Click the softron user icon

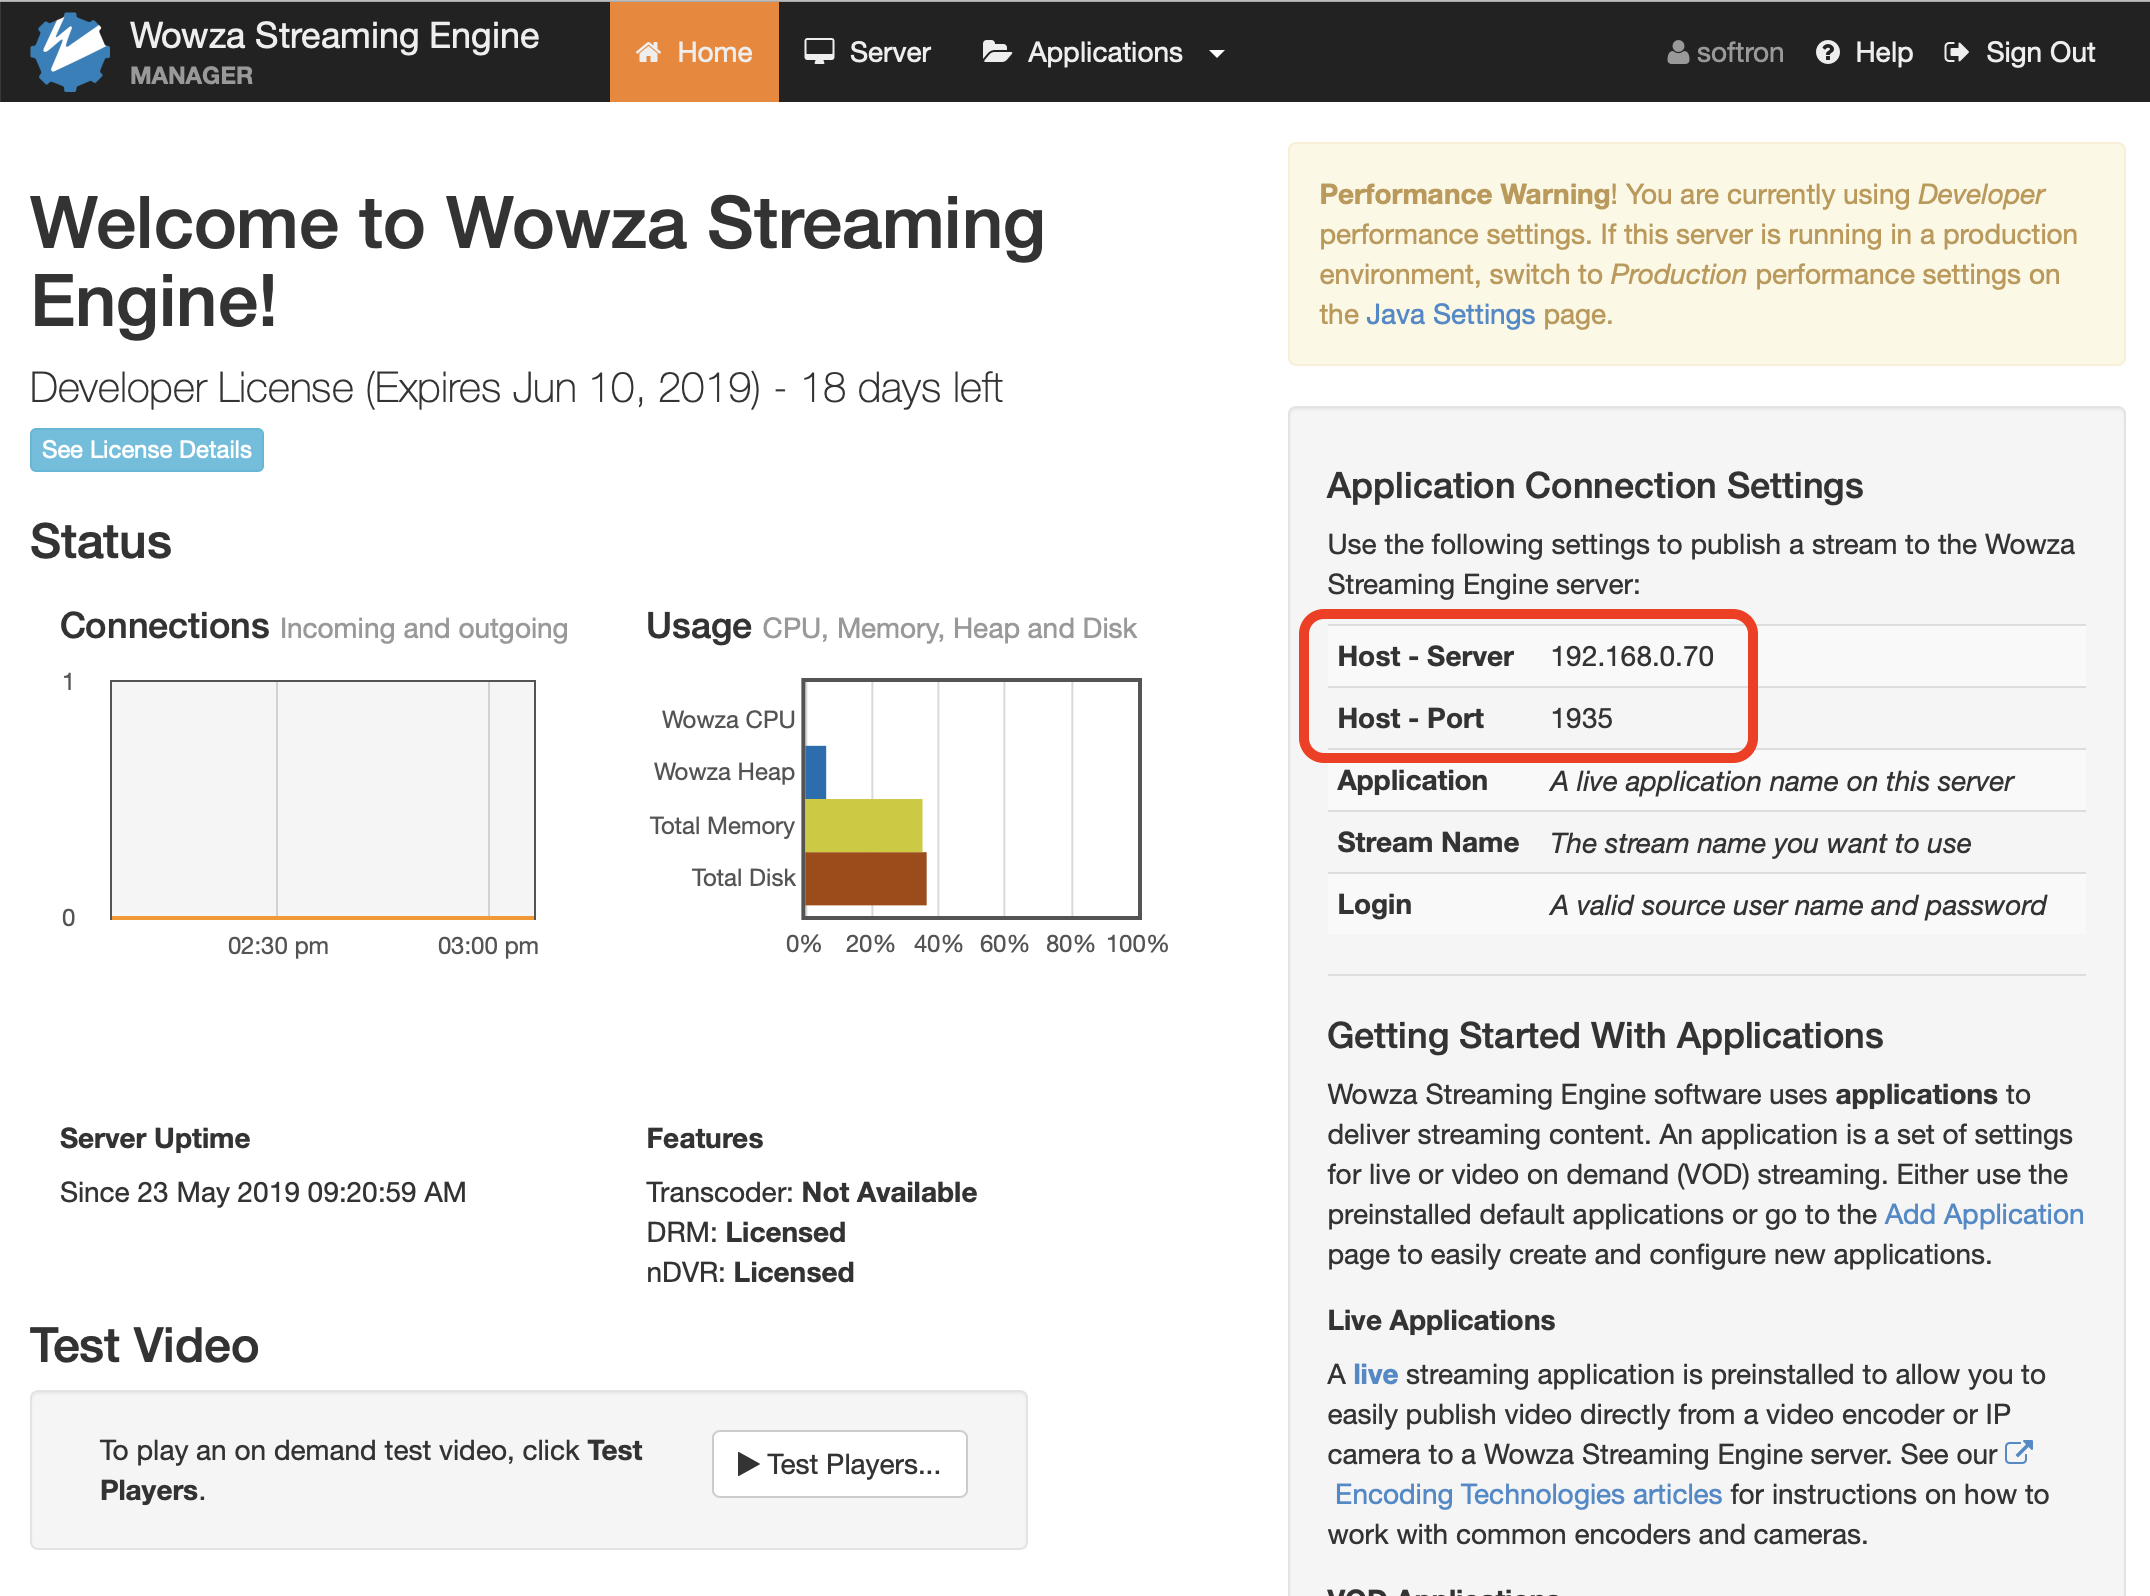click(1678, 52)
